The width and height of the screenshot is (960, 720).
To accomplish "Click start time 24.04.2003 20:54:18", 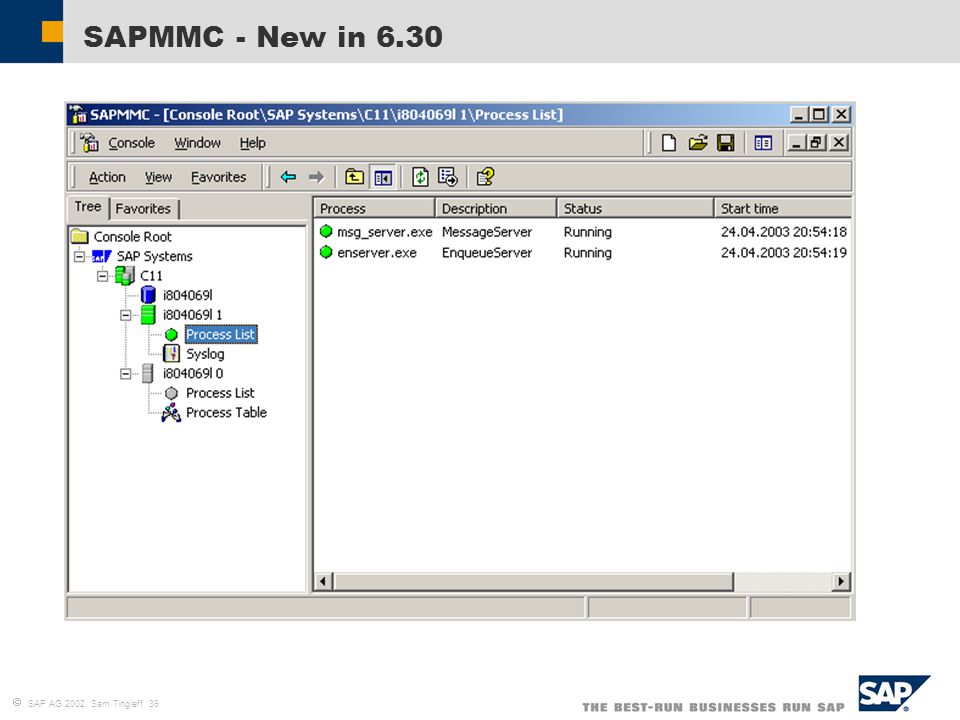I will [784, 232].
